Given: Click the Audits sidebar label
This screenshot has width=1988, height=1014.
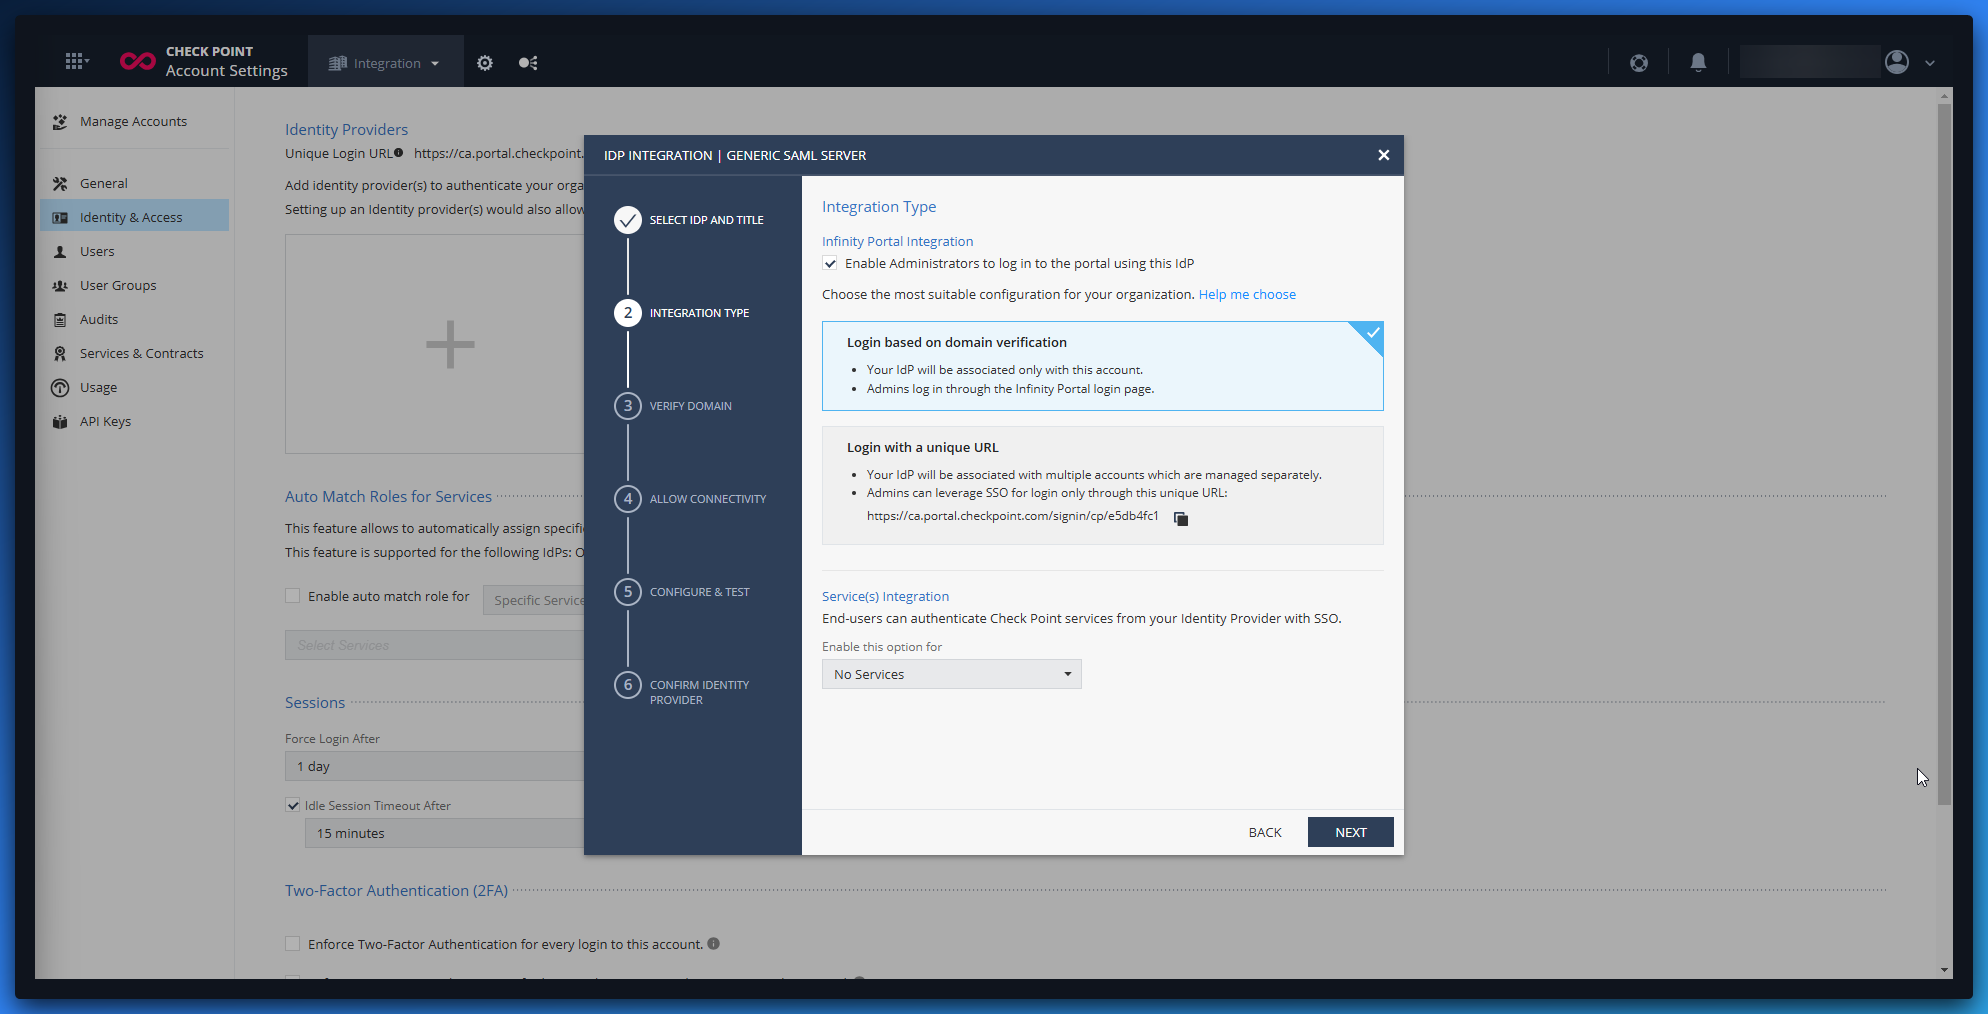Looking at the screenshot, I should pos(99,320).
